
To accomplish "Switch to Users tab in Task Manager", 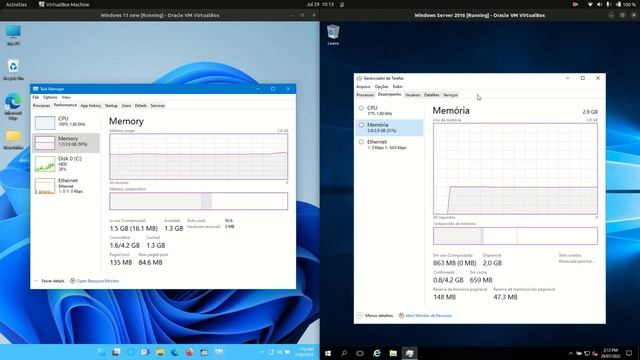I will pyautogui.click(x=126, y=106).
